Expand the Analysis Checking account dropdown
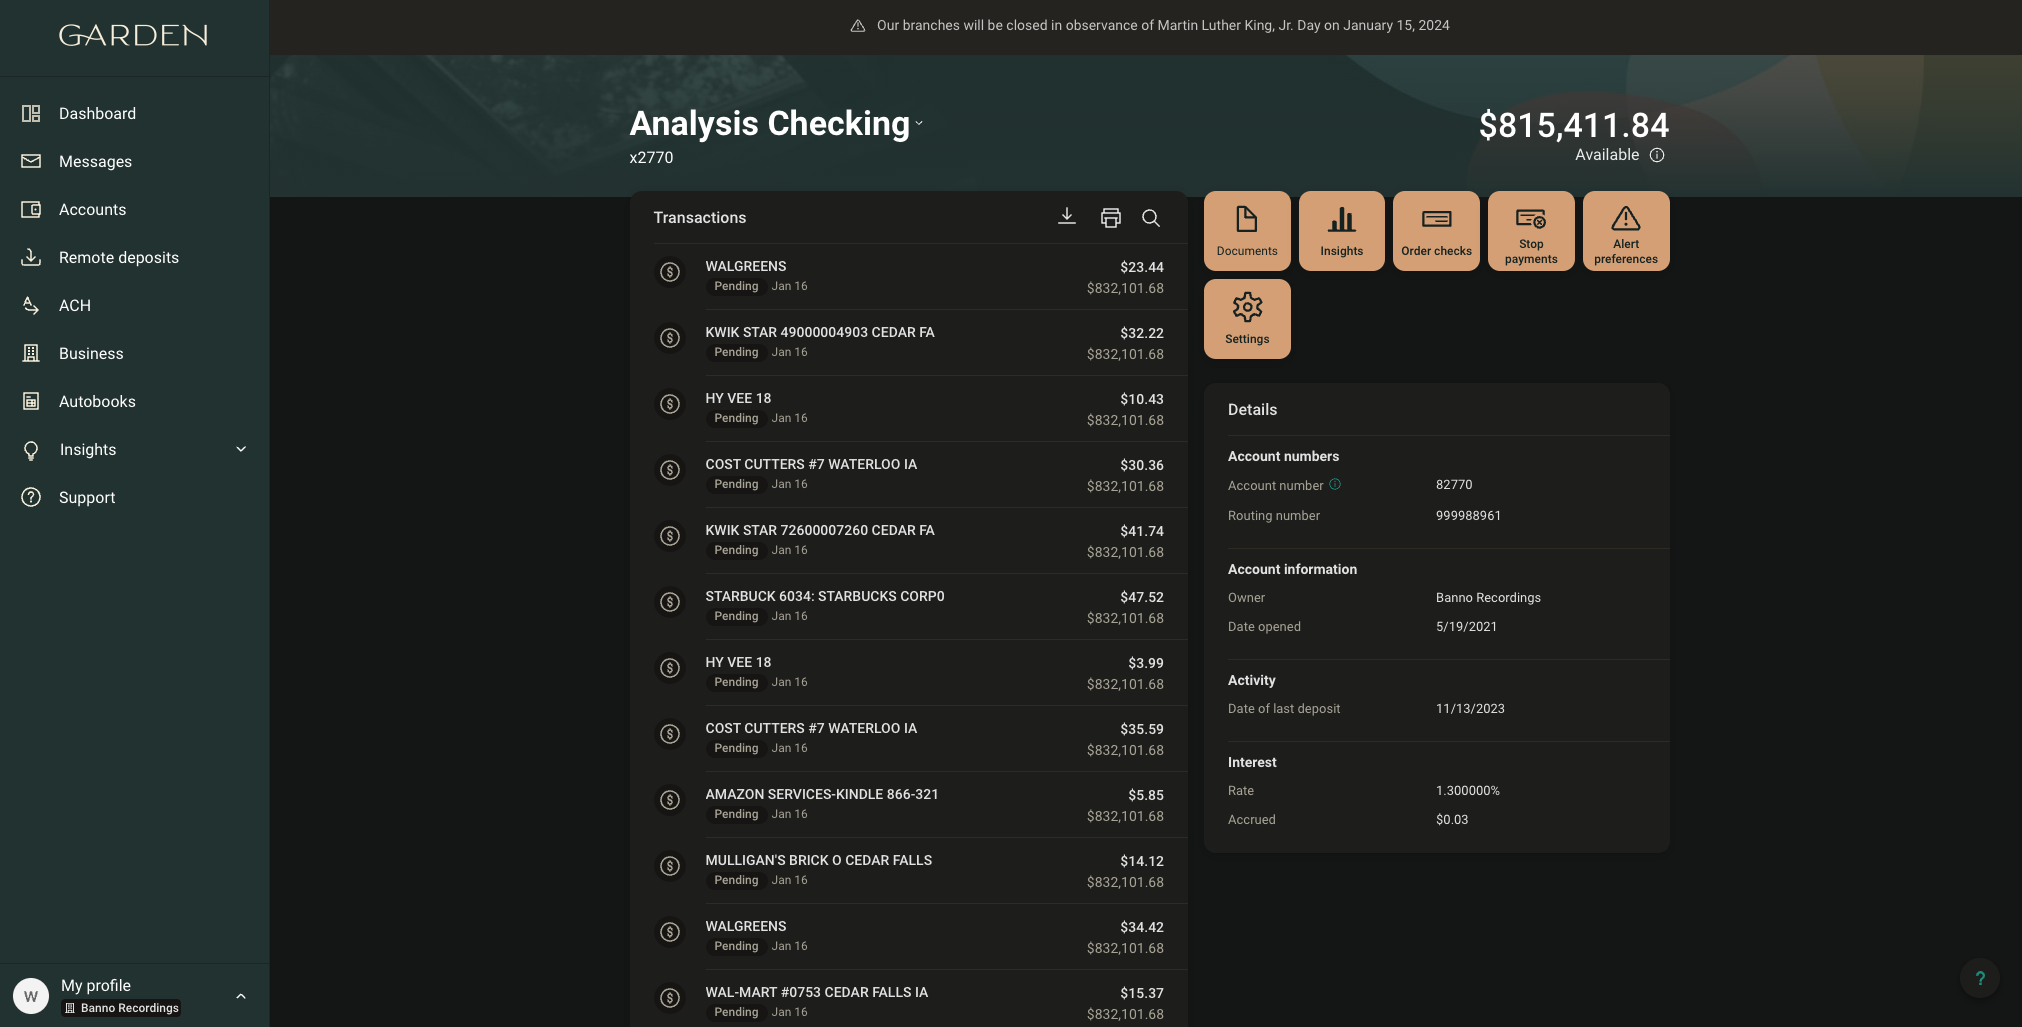Image resolution: width=2022 pixels, height=1027 pixels. click(919, 124)
